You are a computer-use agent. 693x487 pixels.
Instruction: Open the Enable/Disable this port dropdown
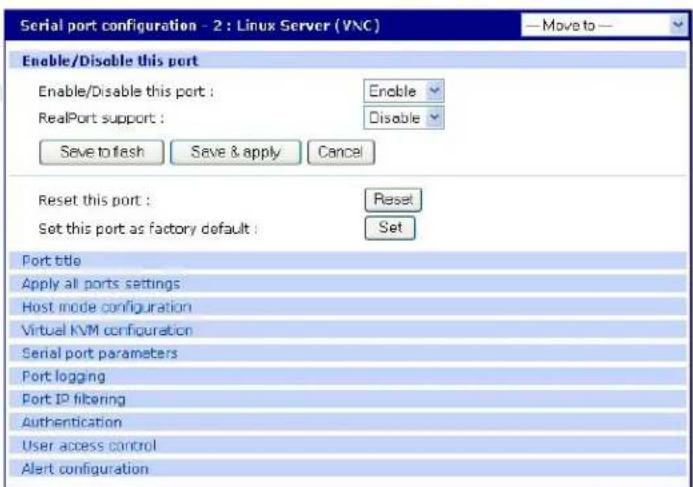(404, 91)
